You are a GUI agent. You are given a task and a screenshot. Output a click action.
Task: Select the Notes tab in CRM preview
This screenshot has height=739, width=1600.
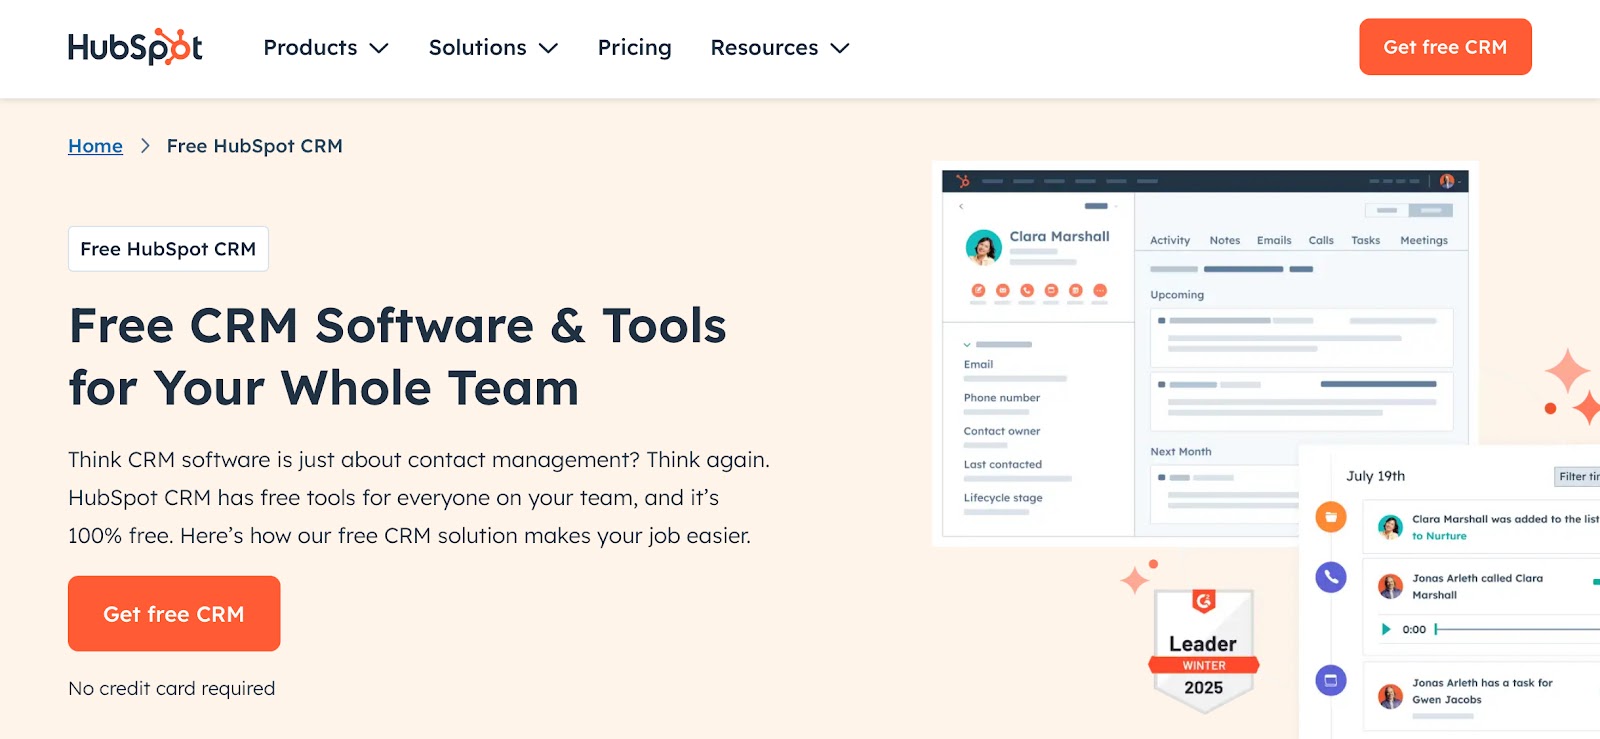(1224, 240)
